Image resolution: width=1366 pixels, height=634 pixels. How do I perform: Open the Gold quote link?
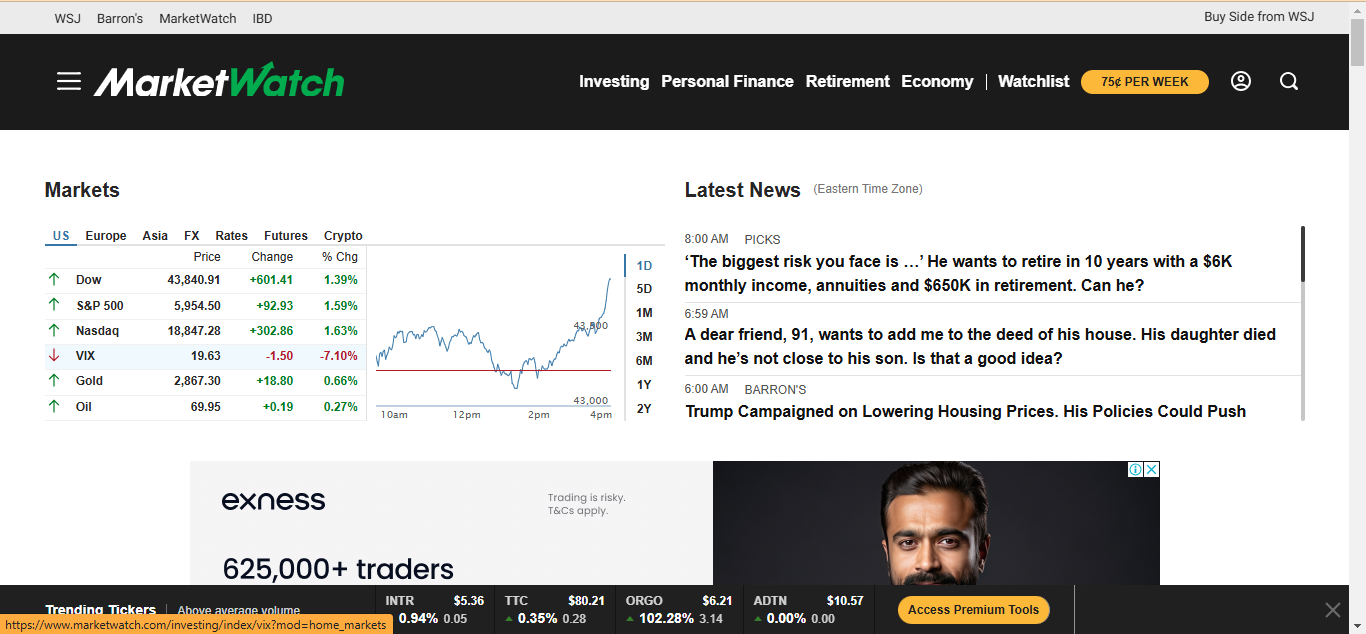pyautogui.click(x=89, y=381)
